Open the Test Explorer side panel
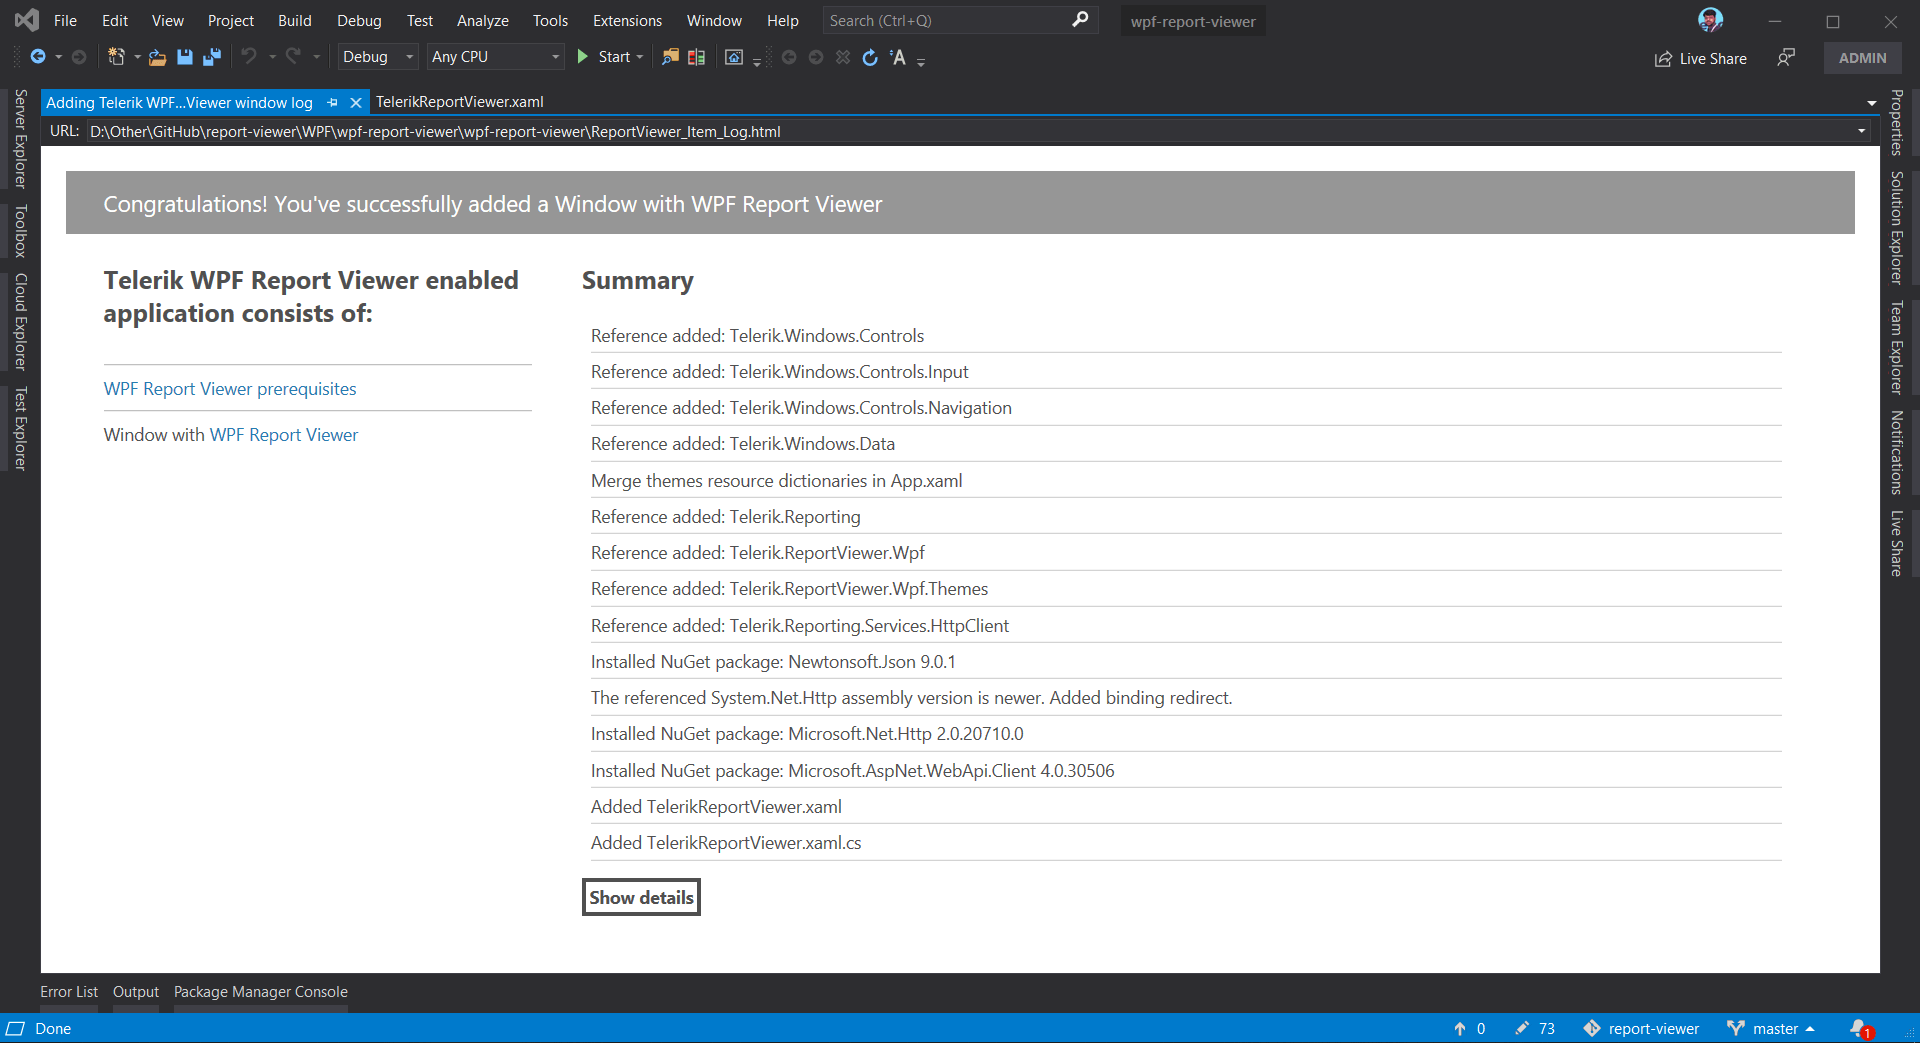1920x1043 pixels. 21,428
